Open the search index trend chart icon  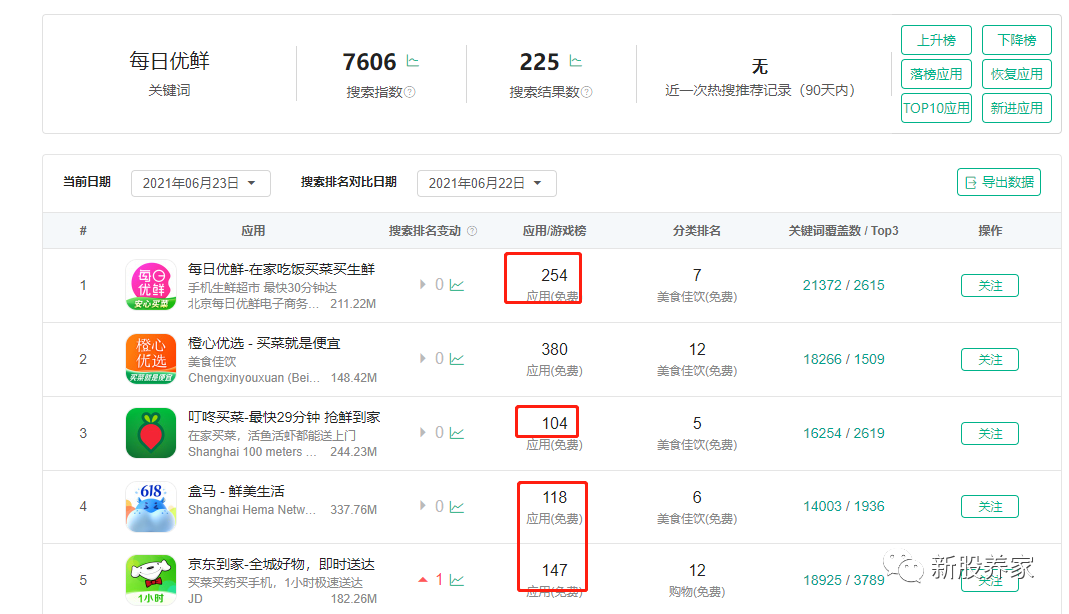coord(412,61)
